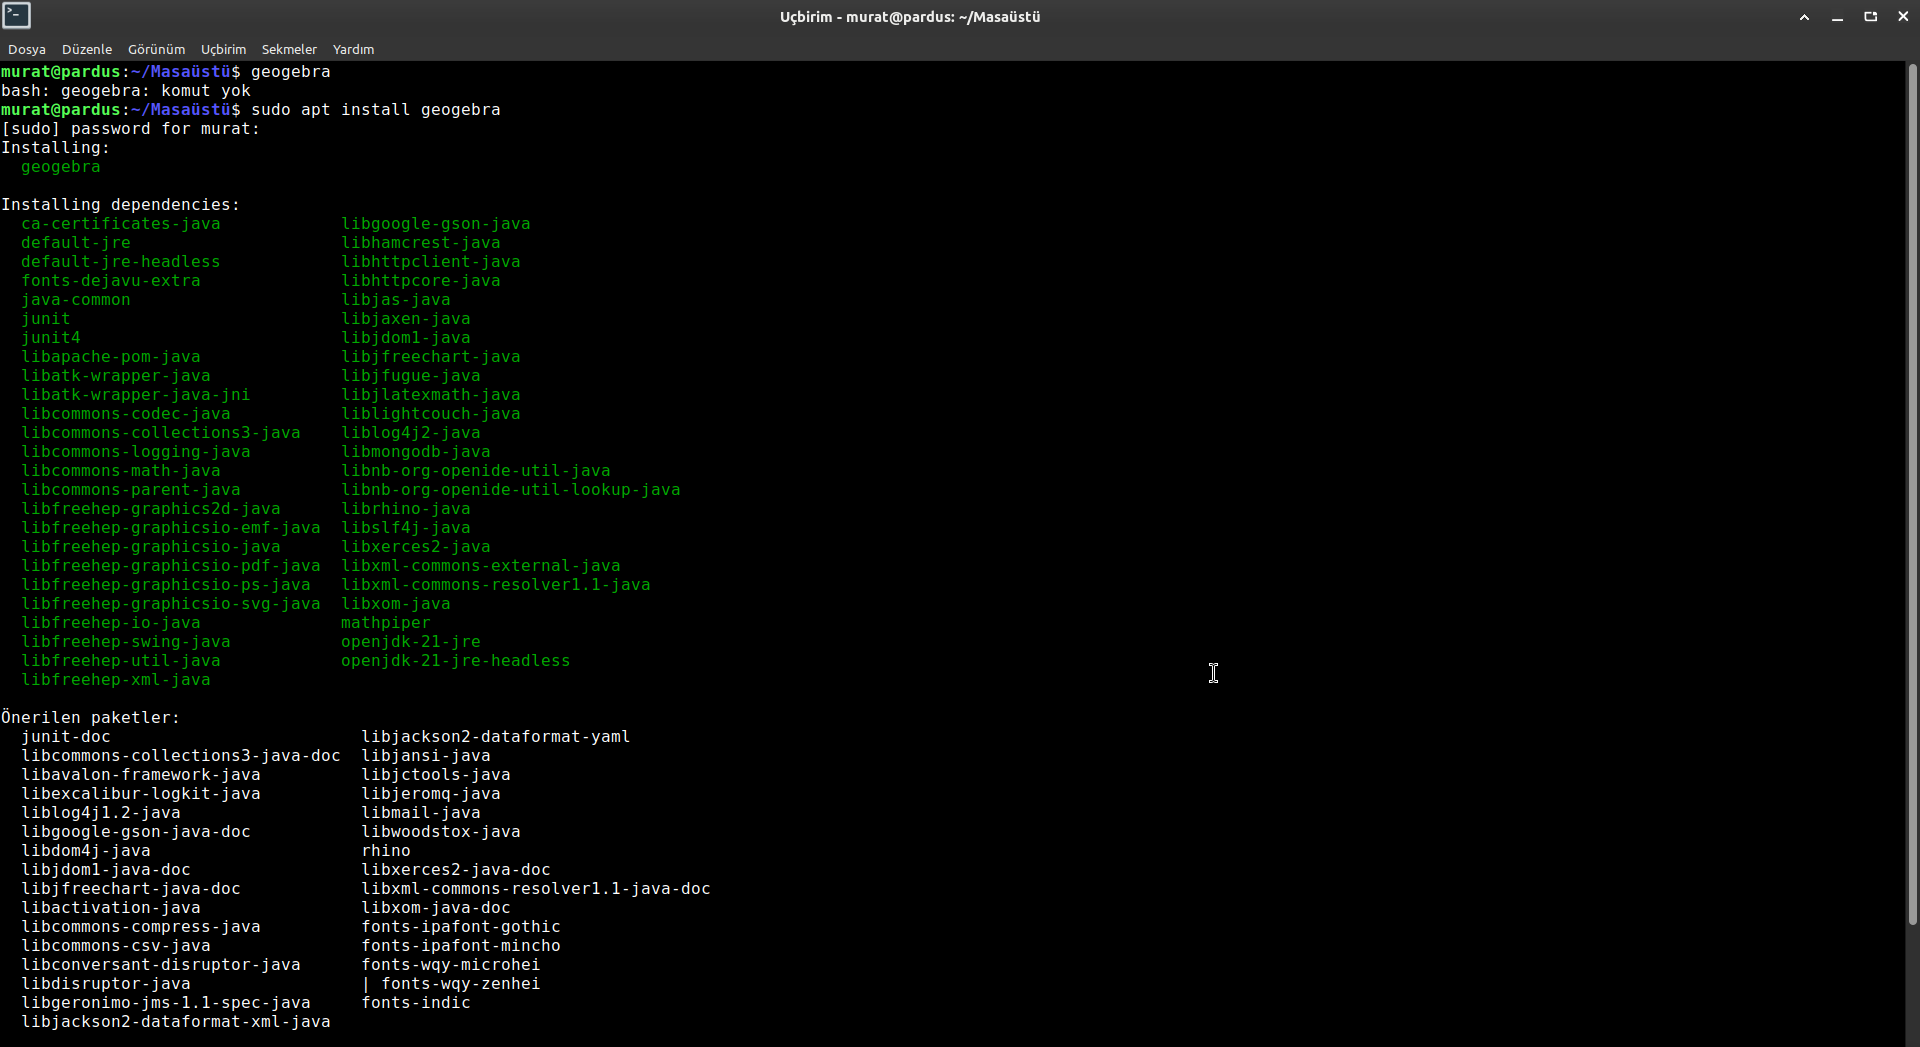1920x1047 pixels.
Task: Click the 'libcommons-codec-java' package name
Action: (x=126, y=414)
